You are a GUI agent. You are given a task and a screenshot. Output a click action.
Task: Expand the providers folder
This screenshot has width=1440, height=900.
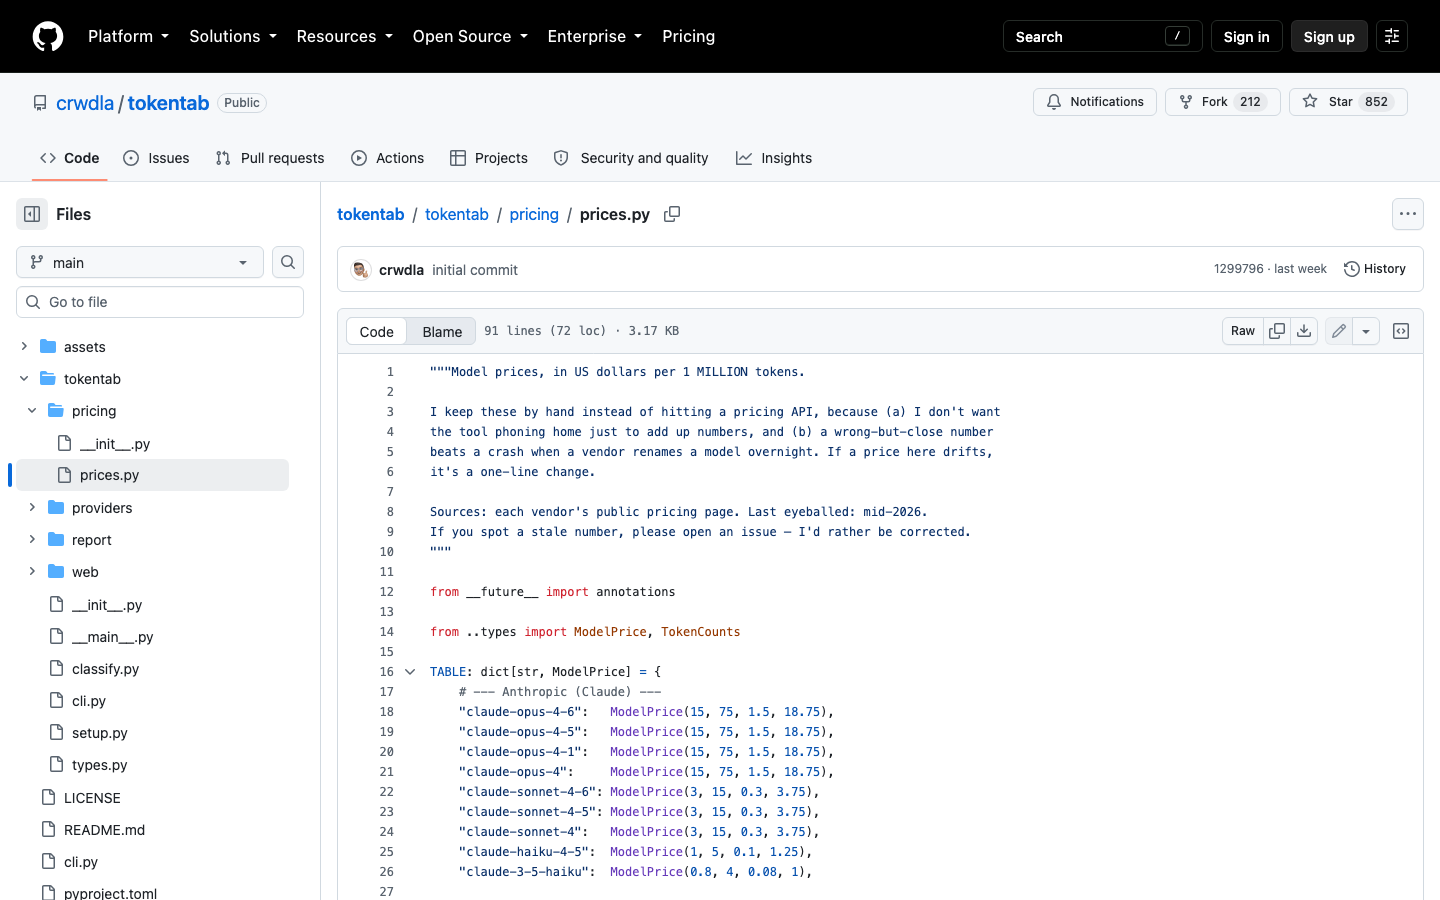coord(32,508)
